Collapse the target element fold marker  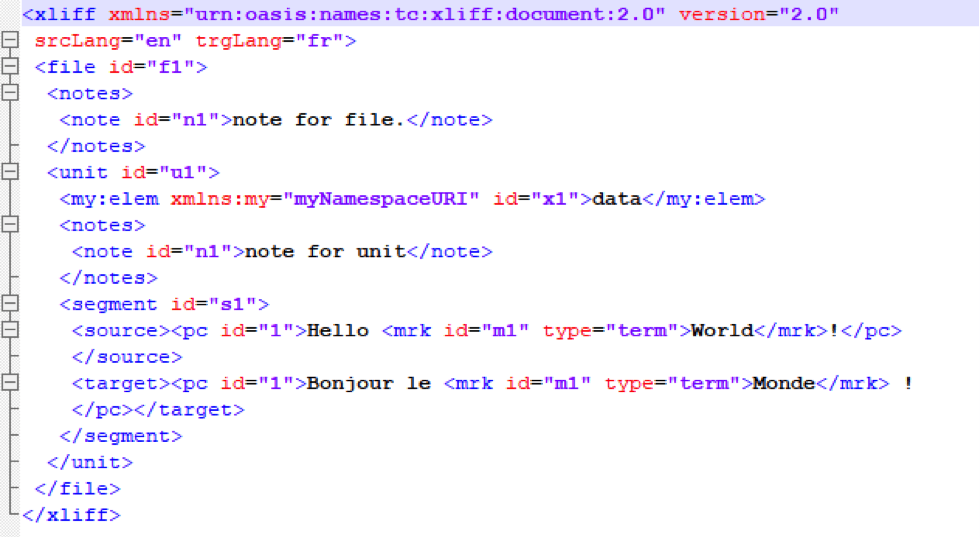point(10,382)
